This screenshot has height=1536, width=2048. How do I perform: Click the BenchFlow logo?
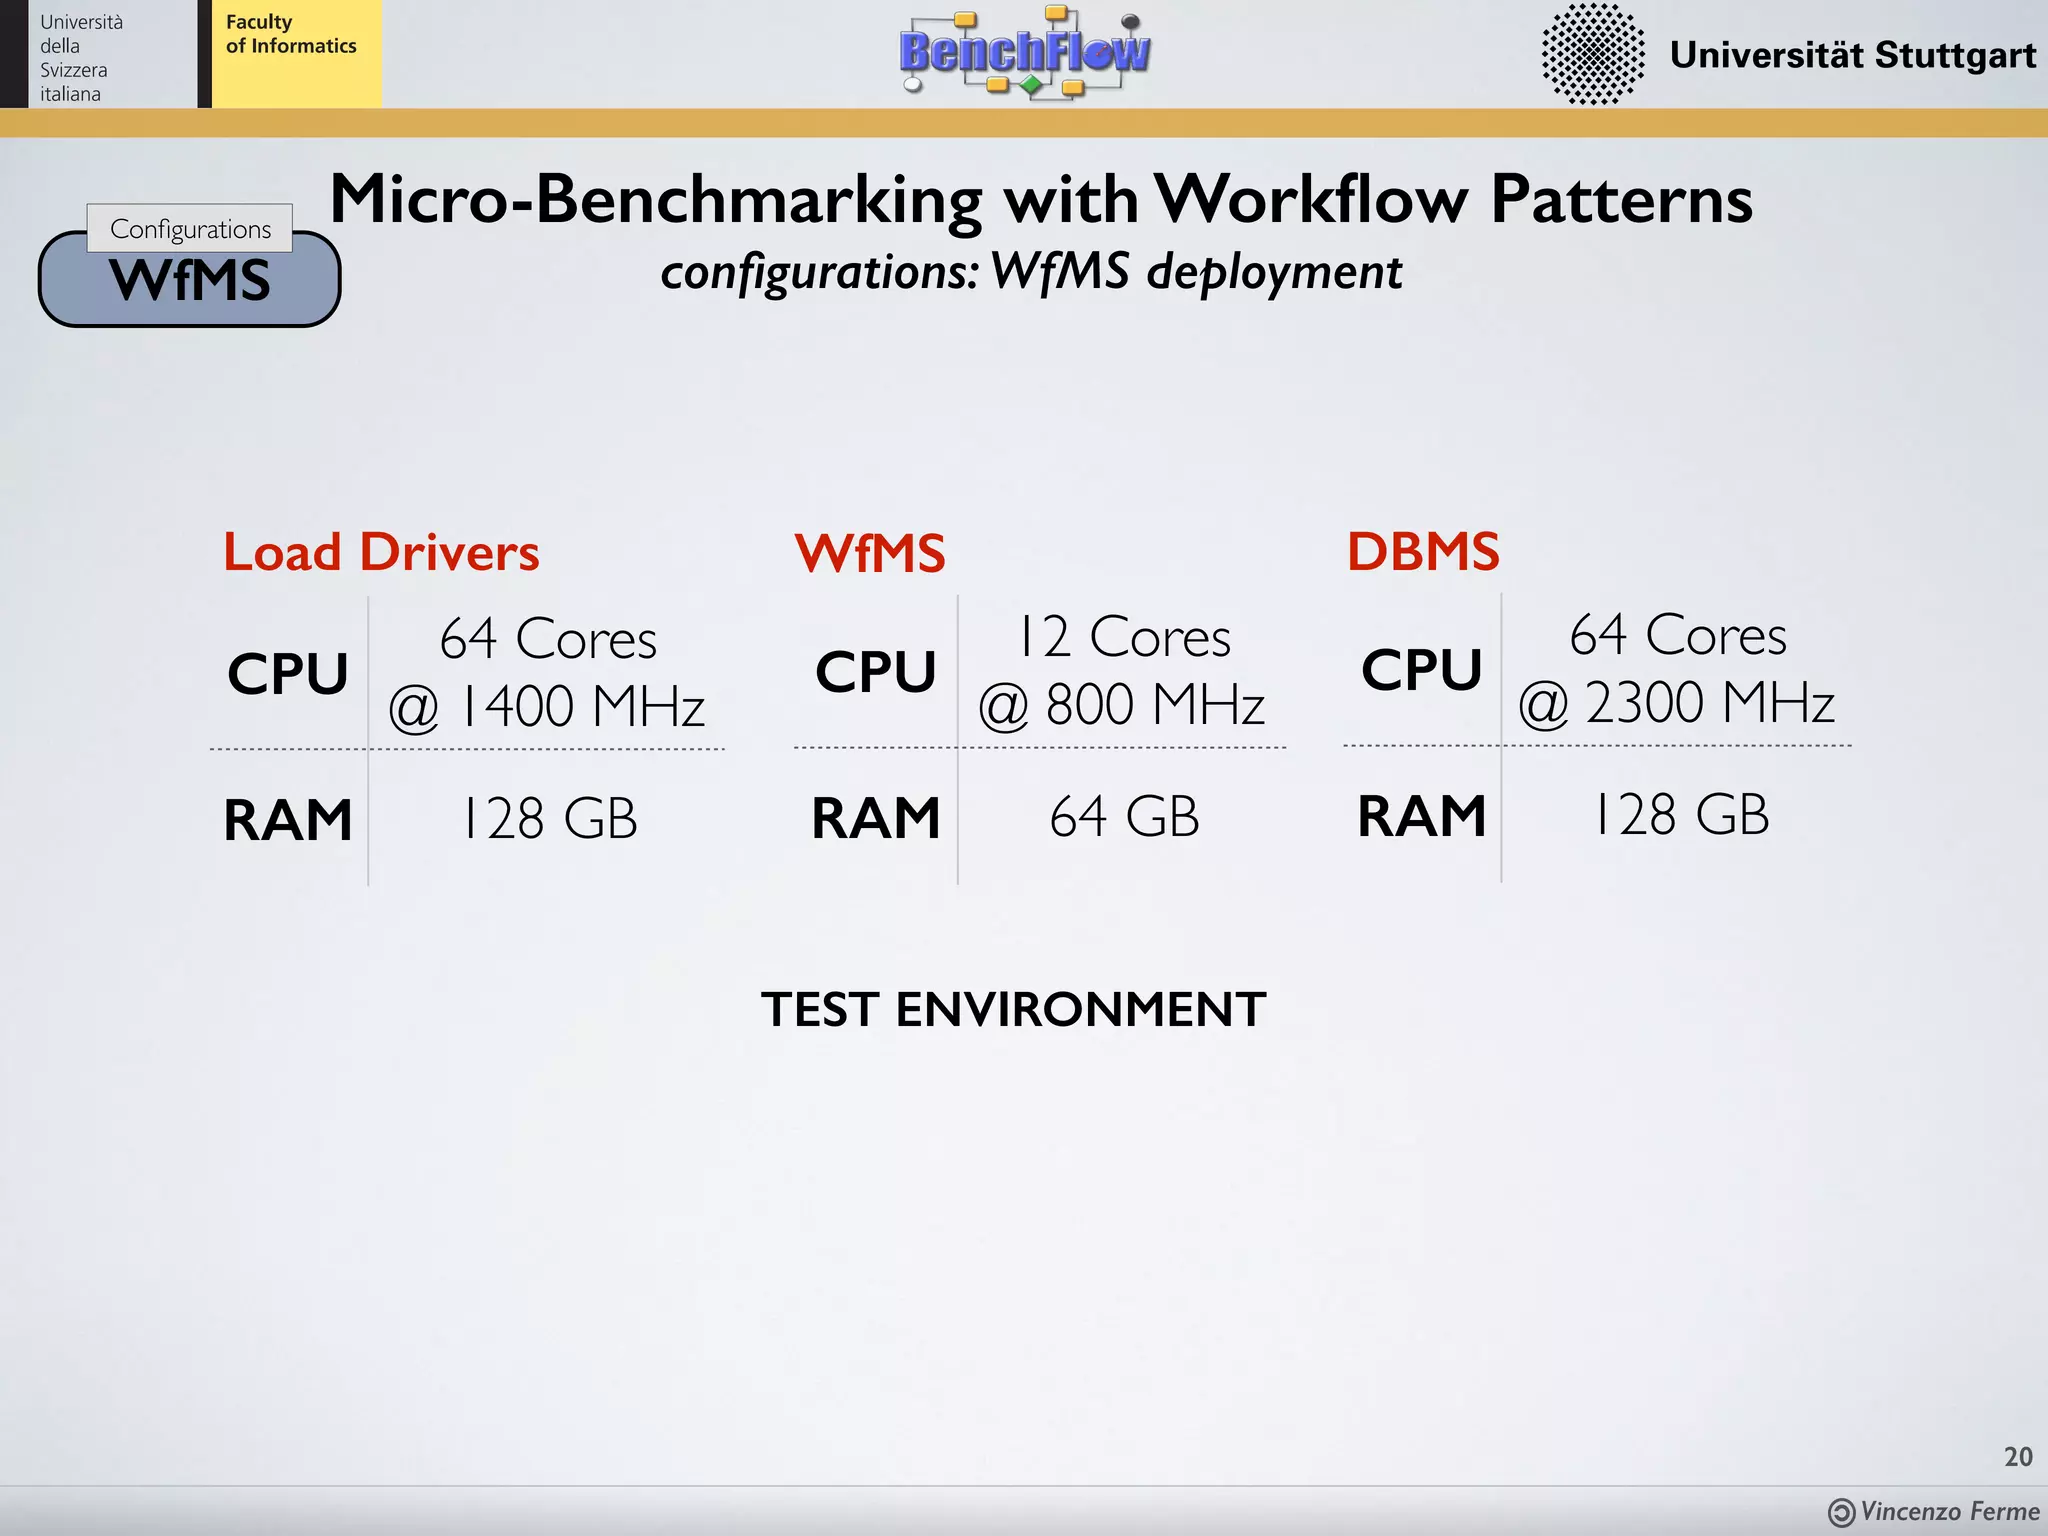1025,52
